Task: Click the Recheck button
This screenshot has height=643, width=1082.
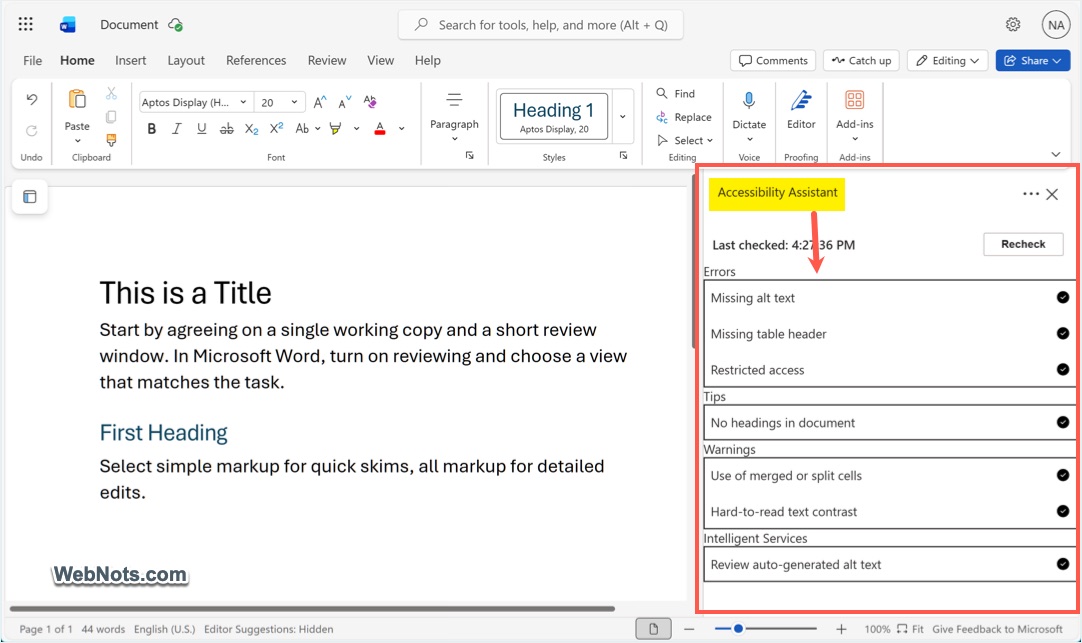Action: [1023, 244]
